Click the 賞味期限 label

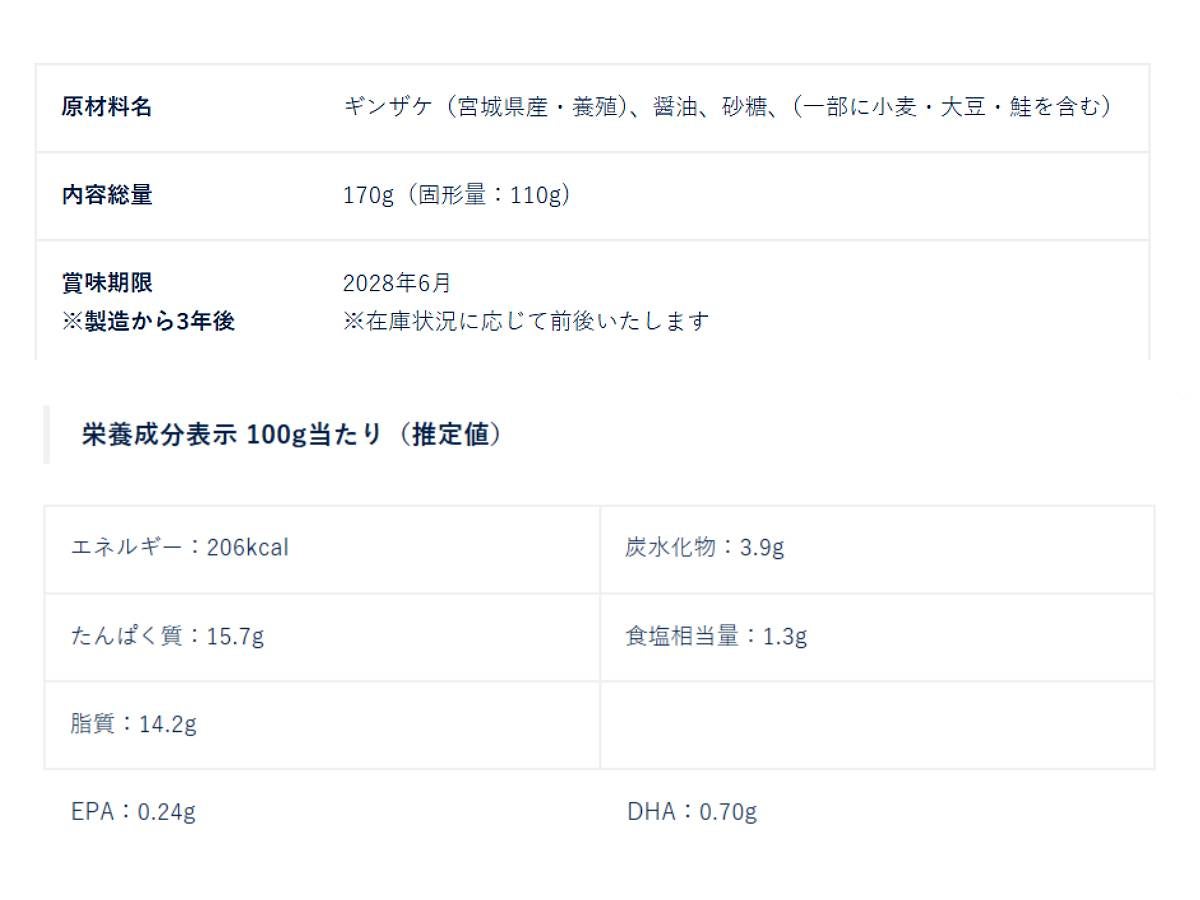[x=107, y=283]
